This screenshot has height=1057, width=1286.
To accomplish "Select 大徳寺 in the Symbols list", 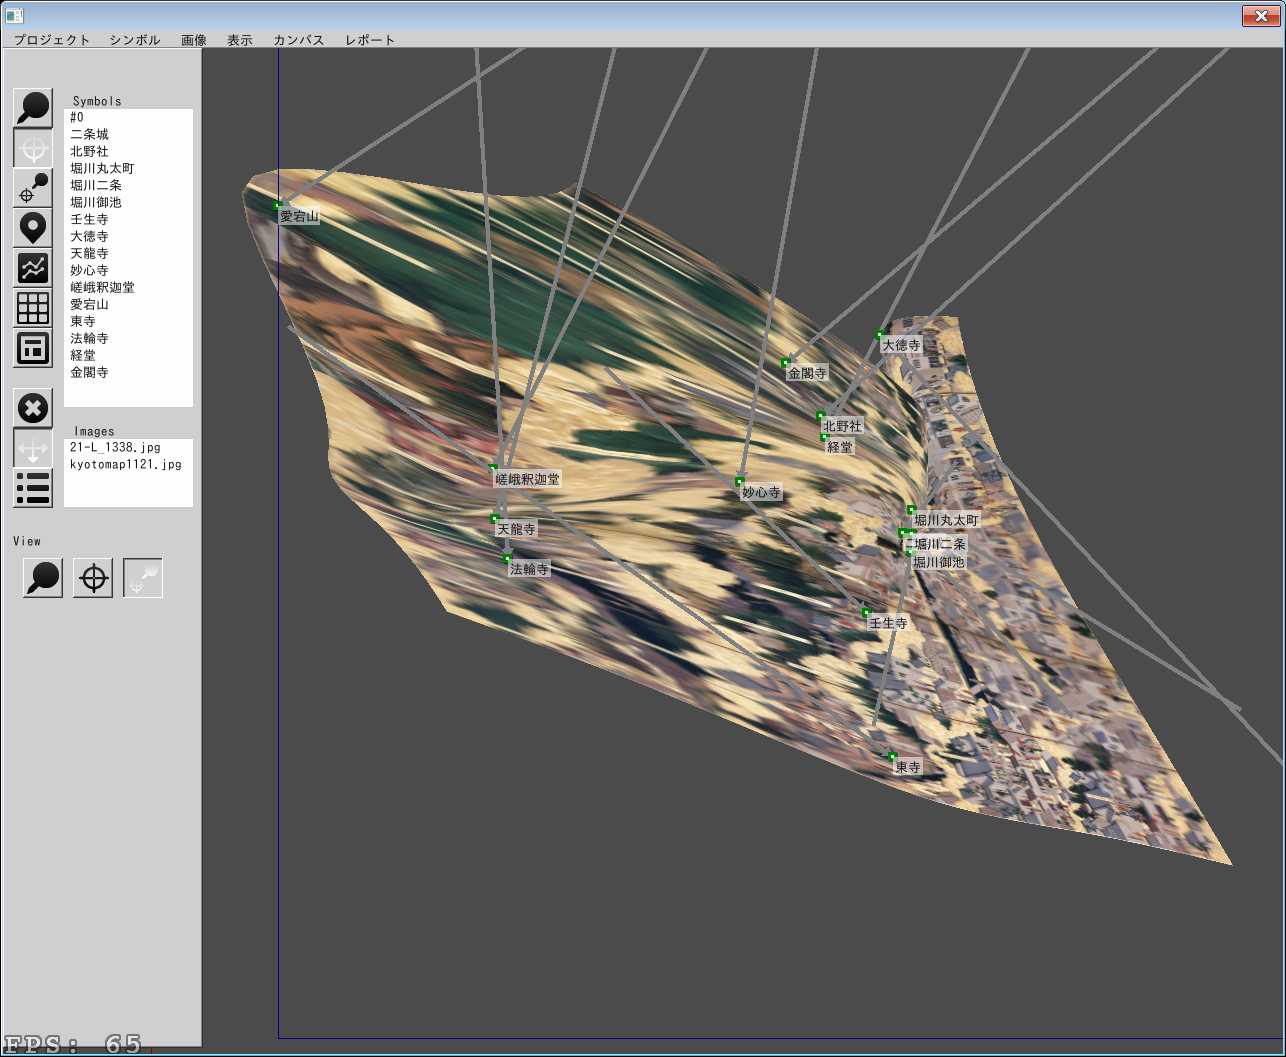I will [x=128, y=236].
